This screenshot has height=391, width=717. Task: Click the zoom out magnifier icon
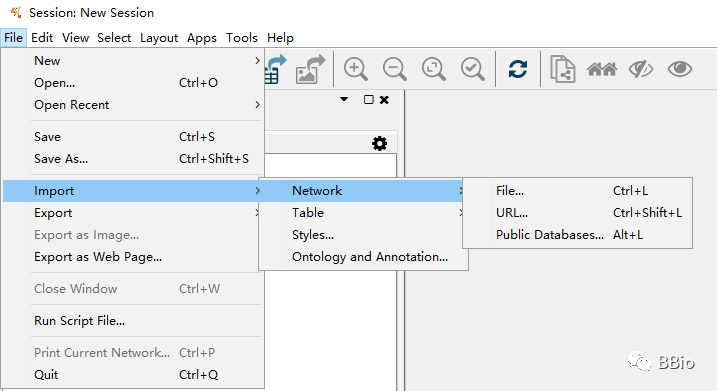point(395,70)
